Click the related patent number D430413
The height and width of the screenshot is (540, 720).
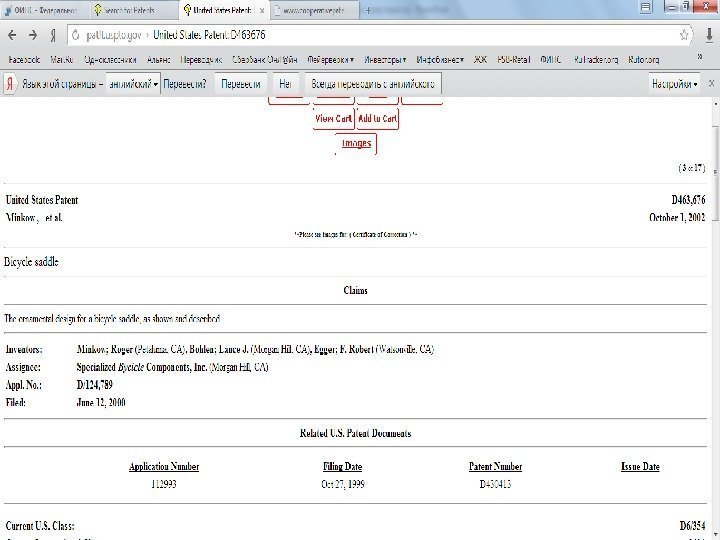[x=495, y=484]
